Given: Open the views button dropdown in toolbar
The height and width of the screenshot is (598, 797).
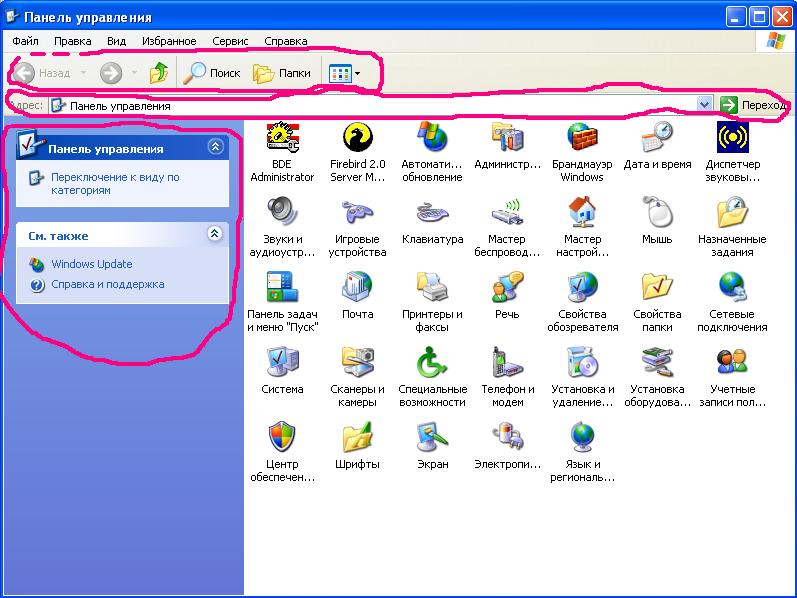Looking at the screenshot, I should tap(357, 73).
